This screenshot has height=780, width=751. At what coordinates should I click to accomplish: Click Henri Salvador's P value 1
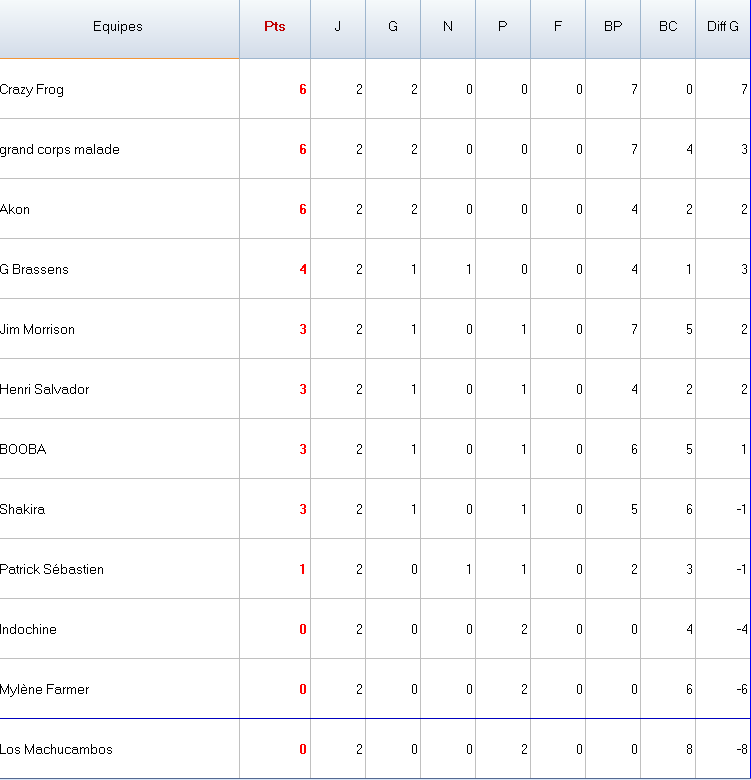[x=524, y=390]
